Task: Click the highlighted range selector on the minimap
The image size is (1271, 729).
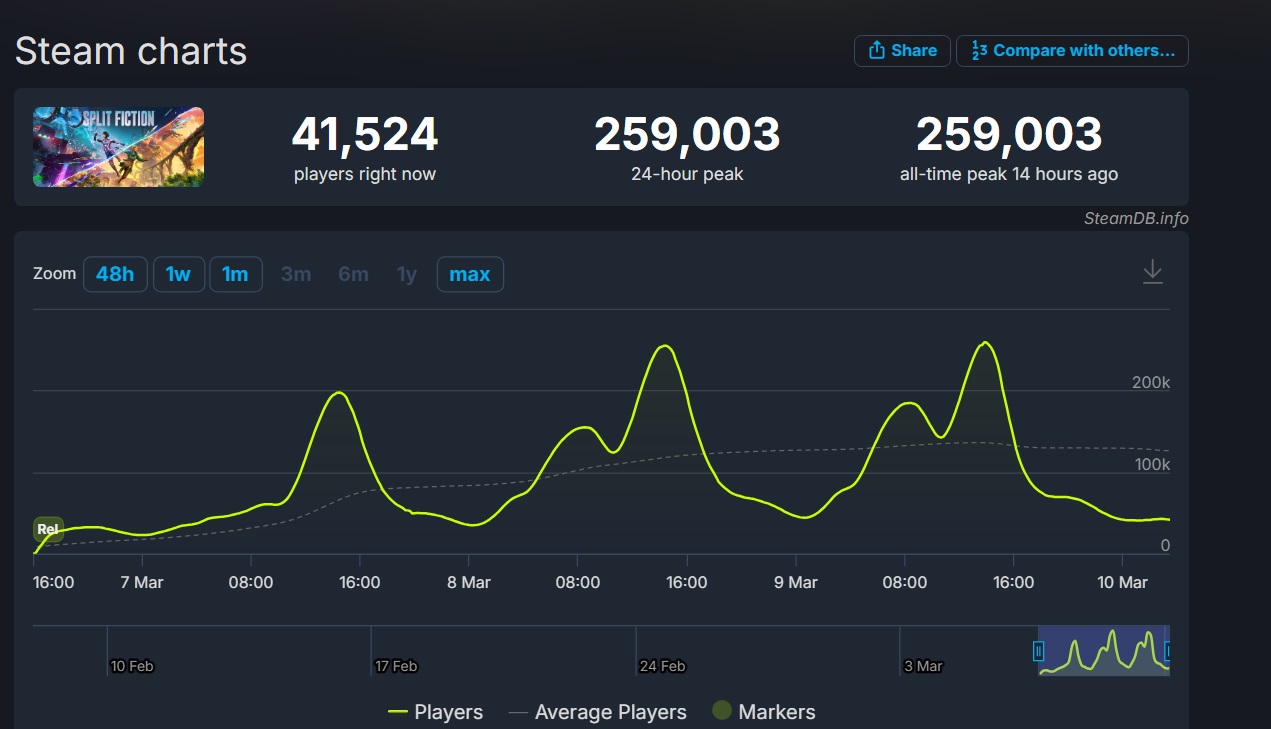Action: 1102,652
